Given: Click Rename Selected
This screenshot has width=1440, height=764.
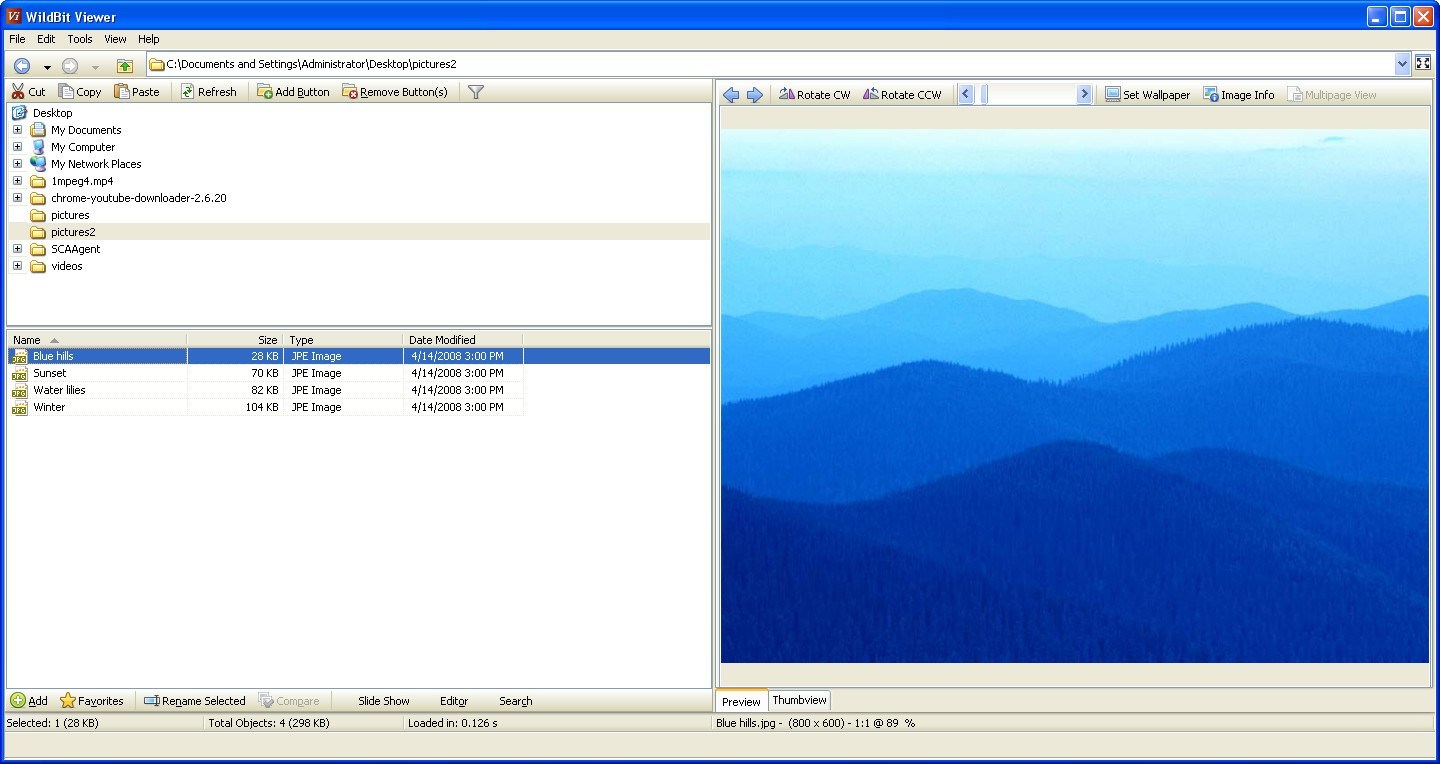Looking at the screenshot, I should pos(194,701).
